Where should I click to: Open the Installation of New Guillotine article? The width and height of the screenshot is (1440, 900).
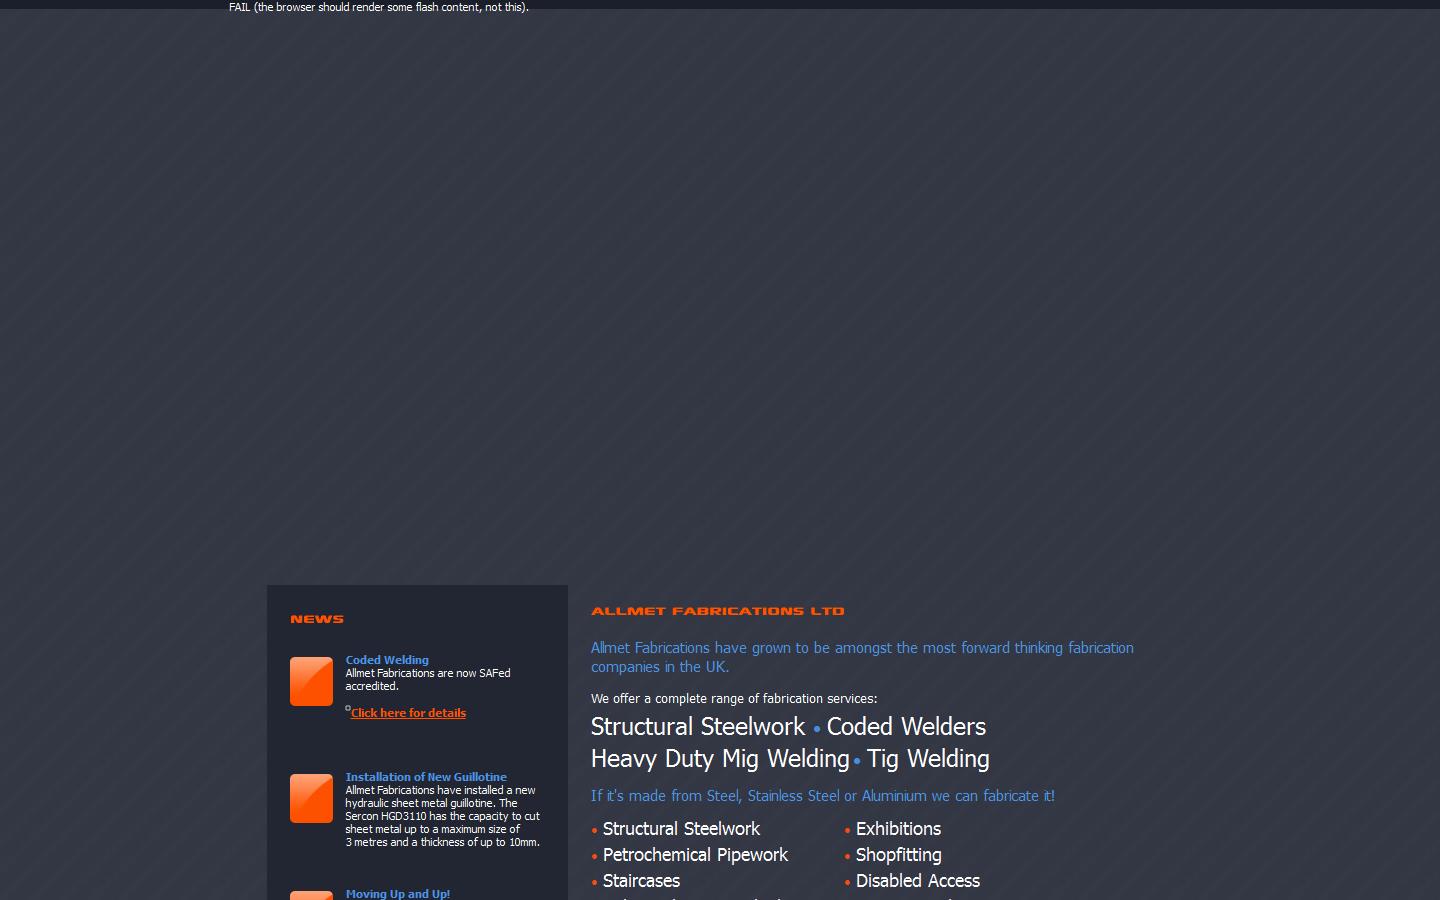click(426, 776)
